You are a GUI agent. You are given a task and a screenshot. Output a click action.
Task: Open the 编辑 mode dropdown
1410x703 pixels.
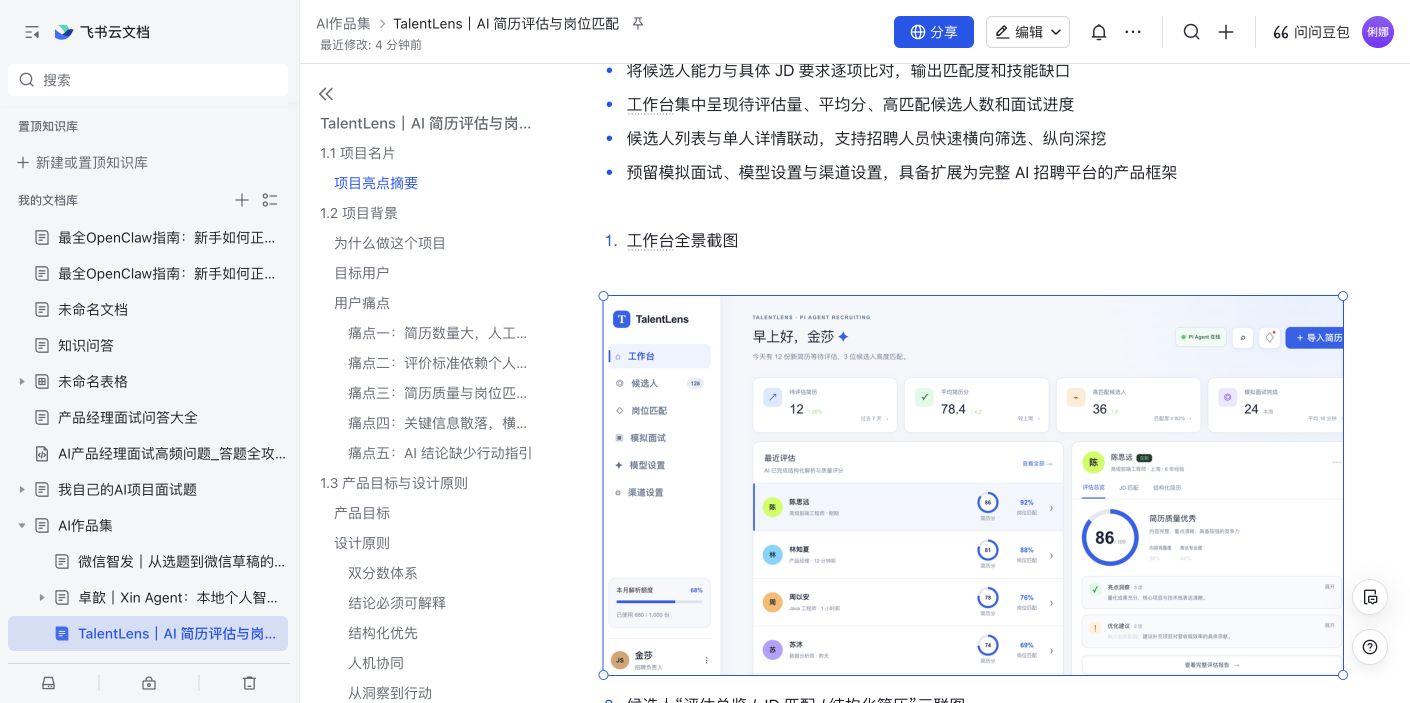pos(1028,32)
